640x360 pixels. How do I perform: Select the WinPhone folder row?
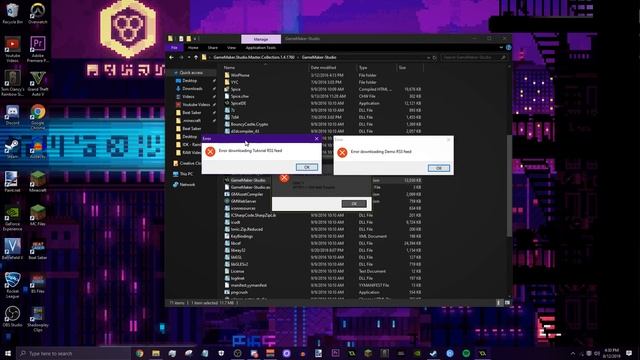pos(322,75)
